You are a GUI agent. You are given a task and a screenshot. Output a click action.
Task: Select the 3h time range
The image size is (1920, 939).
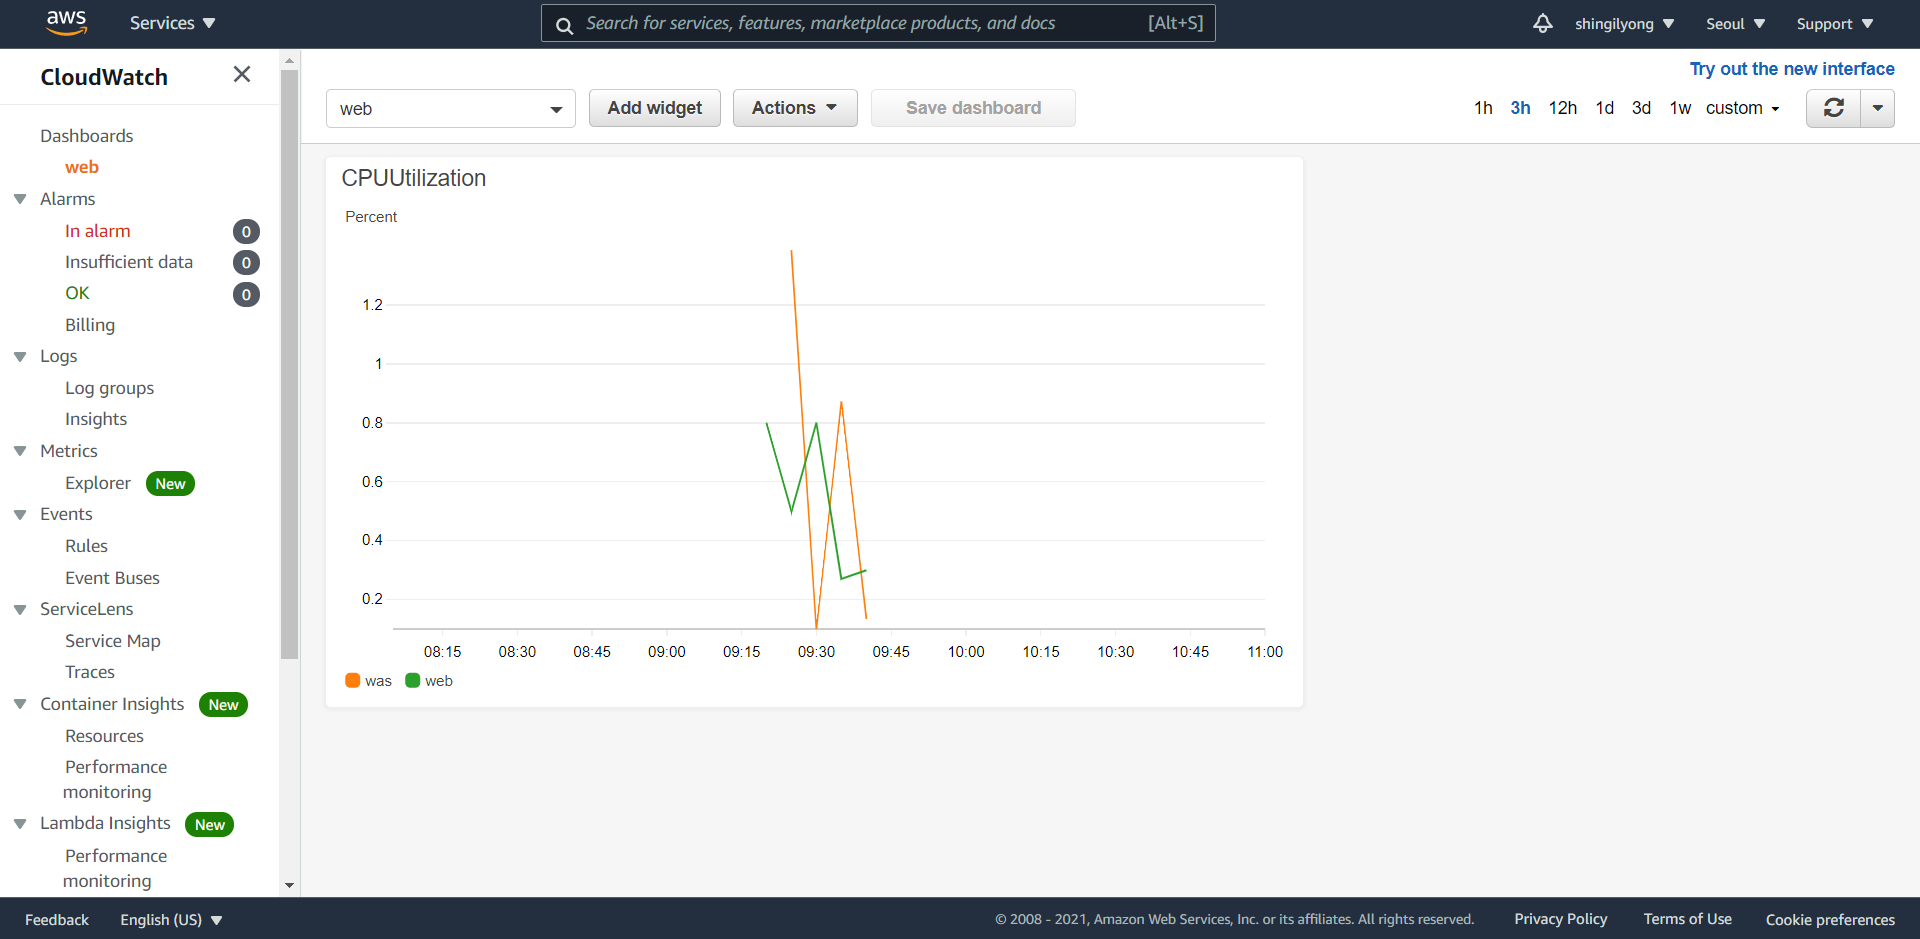pos(1520,108)
